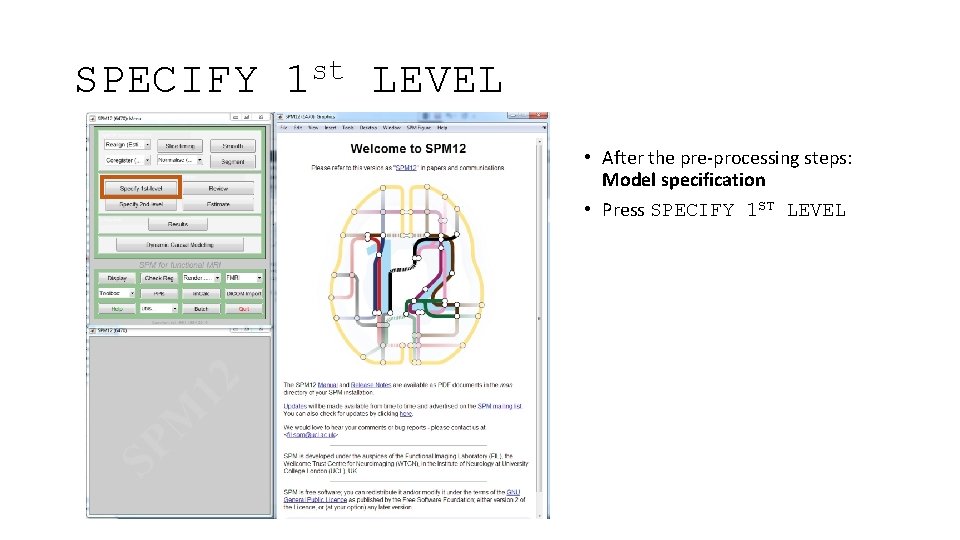Open Desktop menu in Graphics window
Image resolution: width=960 pixels, height=540 pixels.
368,128
